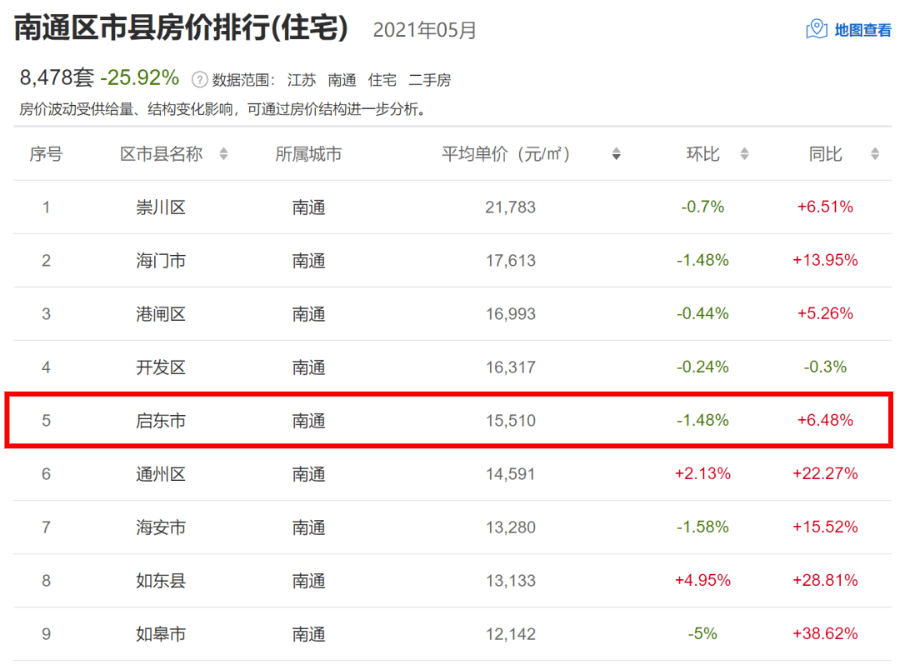Select 江苏 in data range
This screenshot has width=900, height=670.
(302, 80)
